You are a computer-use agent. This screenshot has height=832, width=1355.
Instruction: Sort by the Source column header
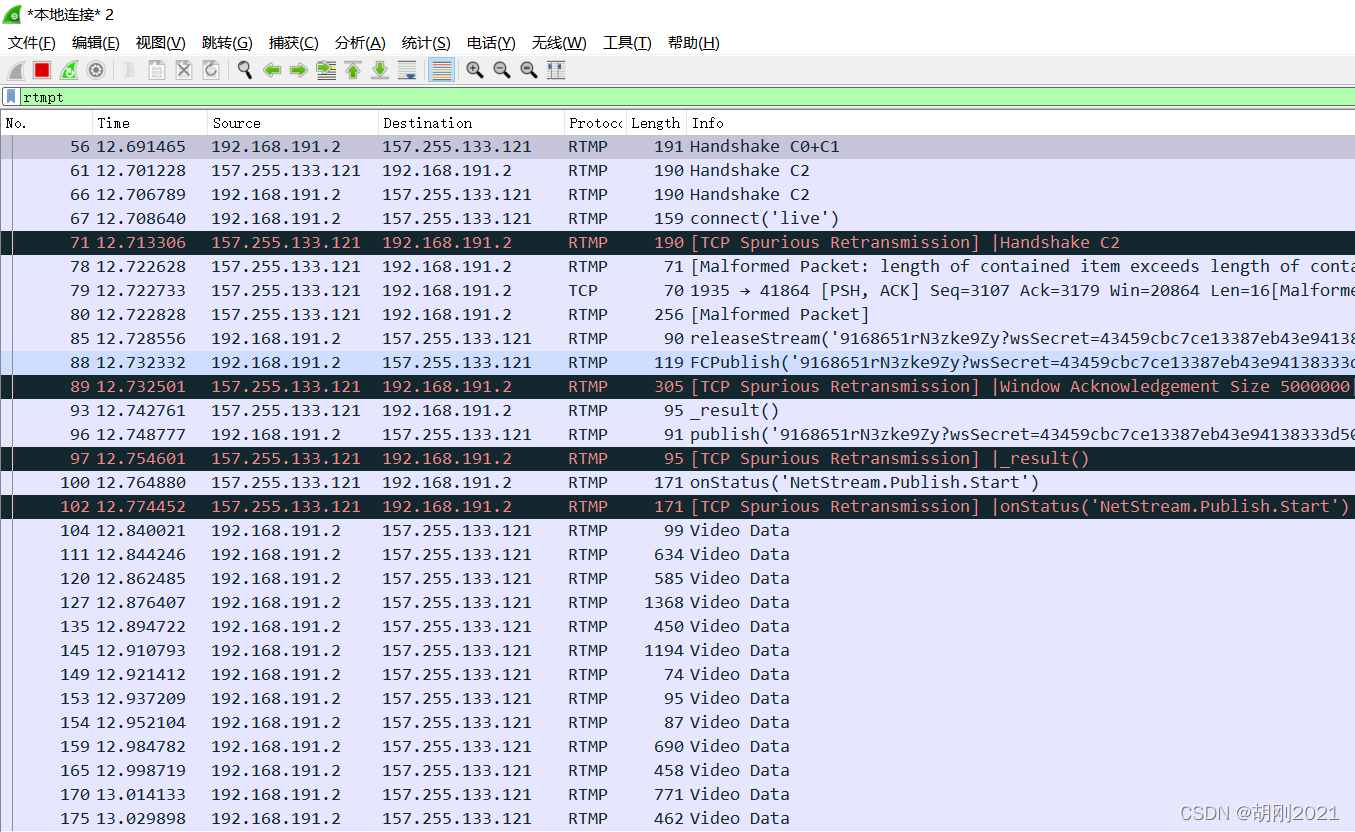point(294,123)
